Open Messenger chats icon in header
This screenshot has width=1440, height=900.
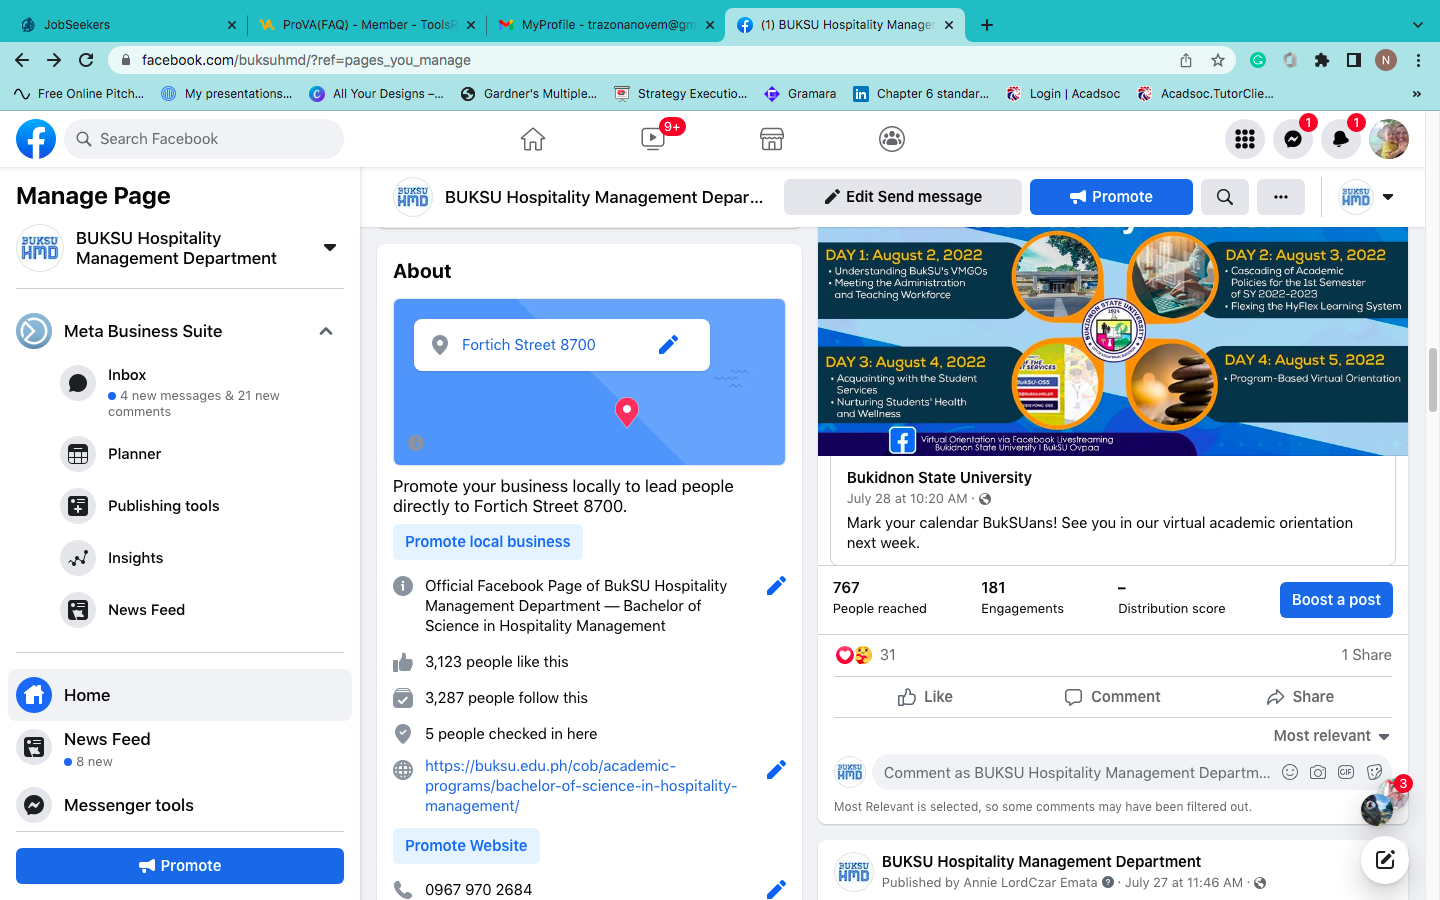point(1293,139)
